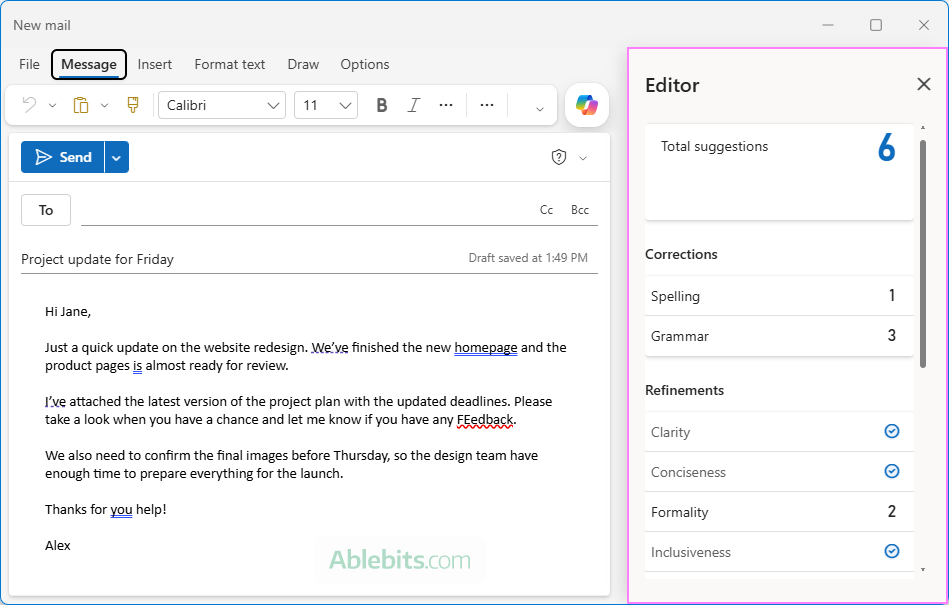Viewport: 949px width, 605px height.
Task: Open the File tab
Action: click(x=29, y=64)
